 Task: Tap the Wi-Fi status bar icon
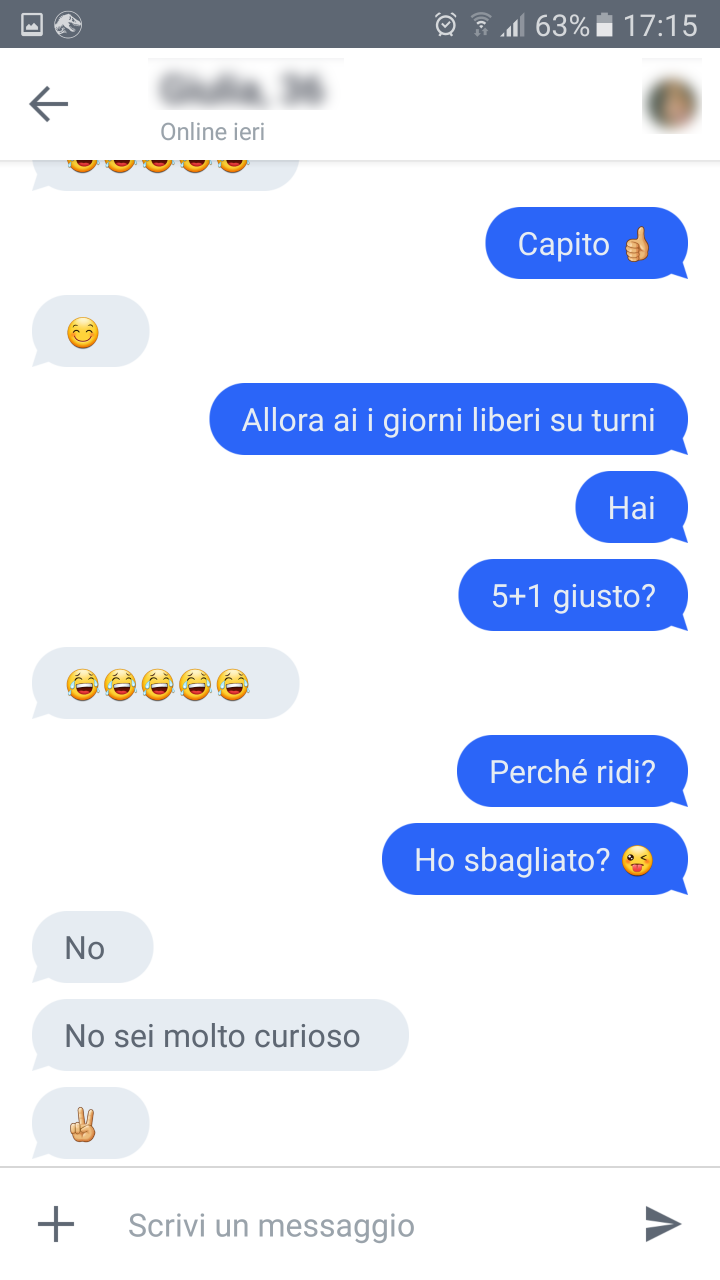482,25
